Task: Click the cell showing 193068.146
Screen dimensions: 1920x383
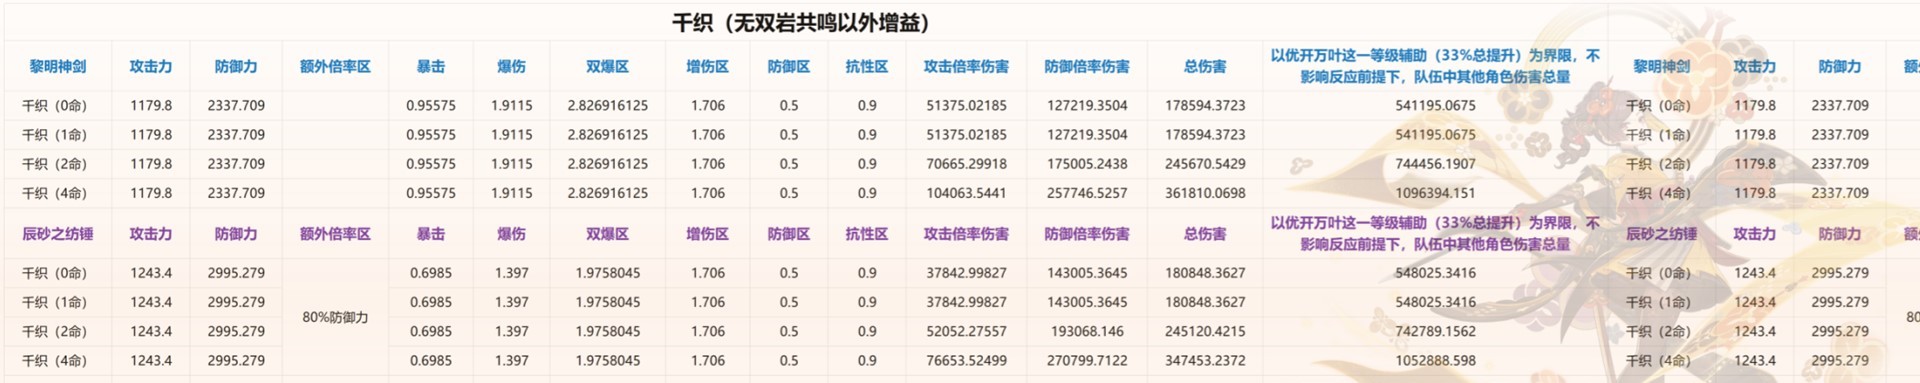Action: [1086, 331]
